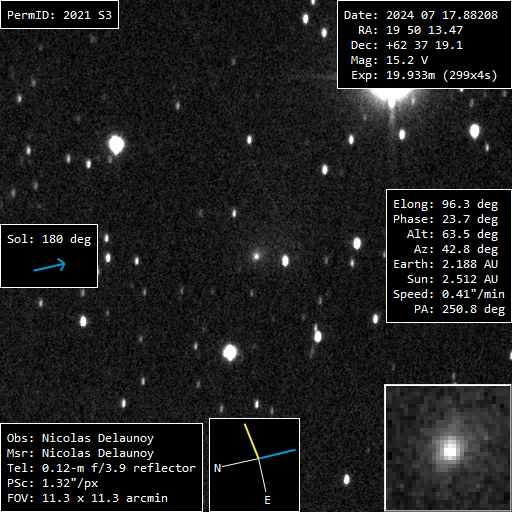Viewport: 512px width, 512px height.
Task: Click the comet nucleus at image center
Action: [x=256, y=256]
